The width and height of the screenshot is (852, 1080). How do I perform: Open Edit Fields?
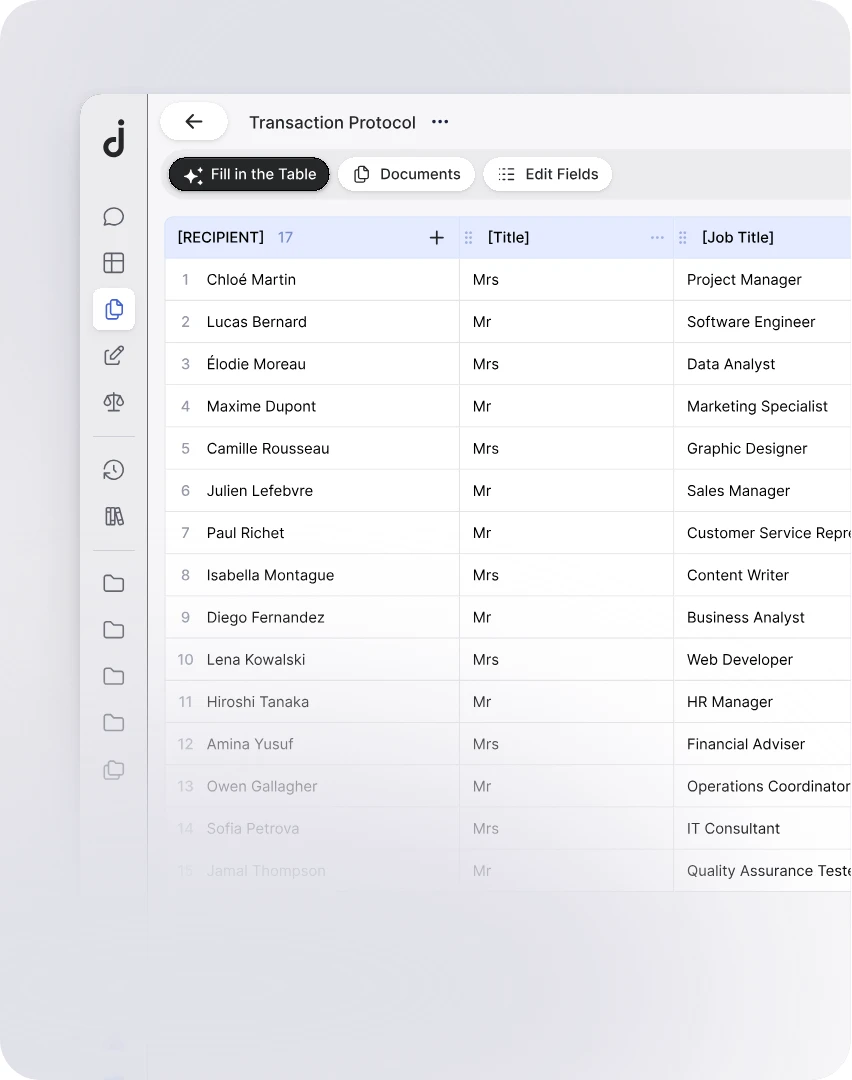point(548,174)
